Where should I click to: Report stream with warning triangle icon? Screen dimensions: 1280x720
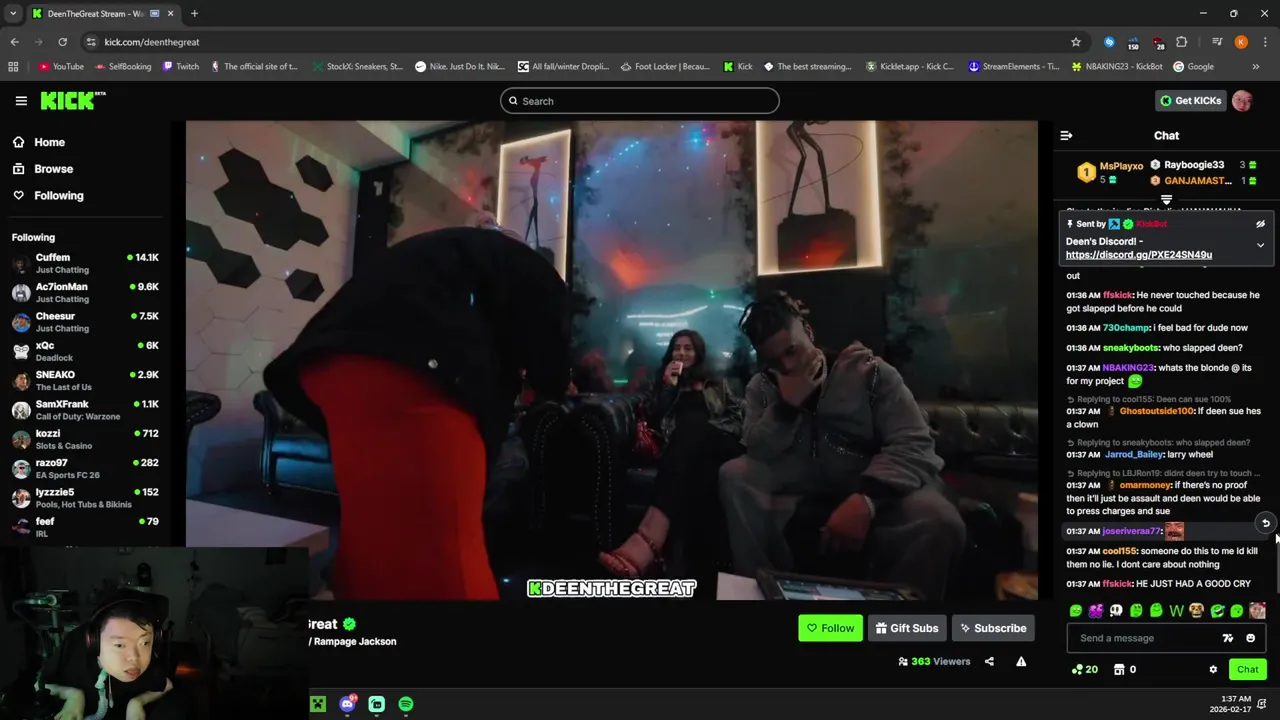1021,661
